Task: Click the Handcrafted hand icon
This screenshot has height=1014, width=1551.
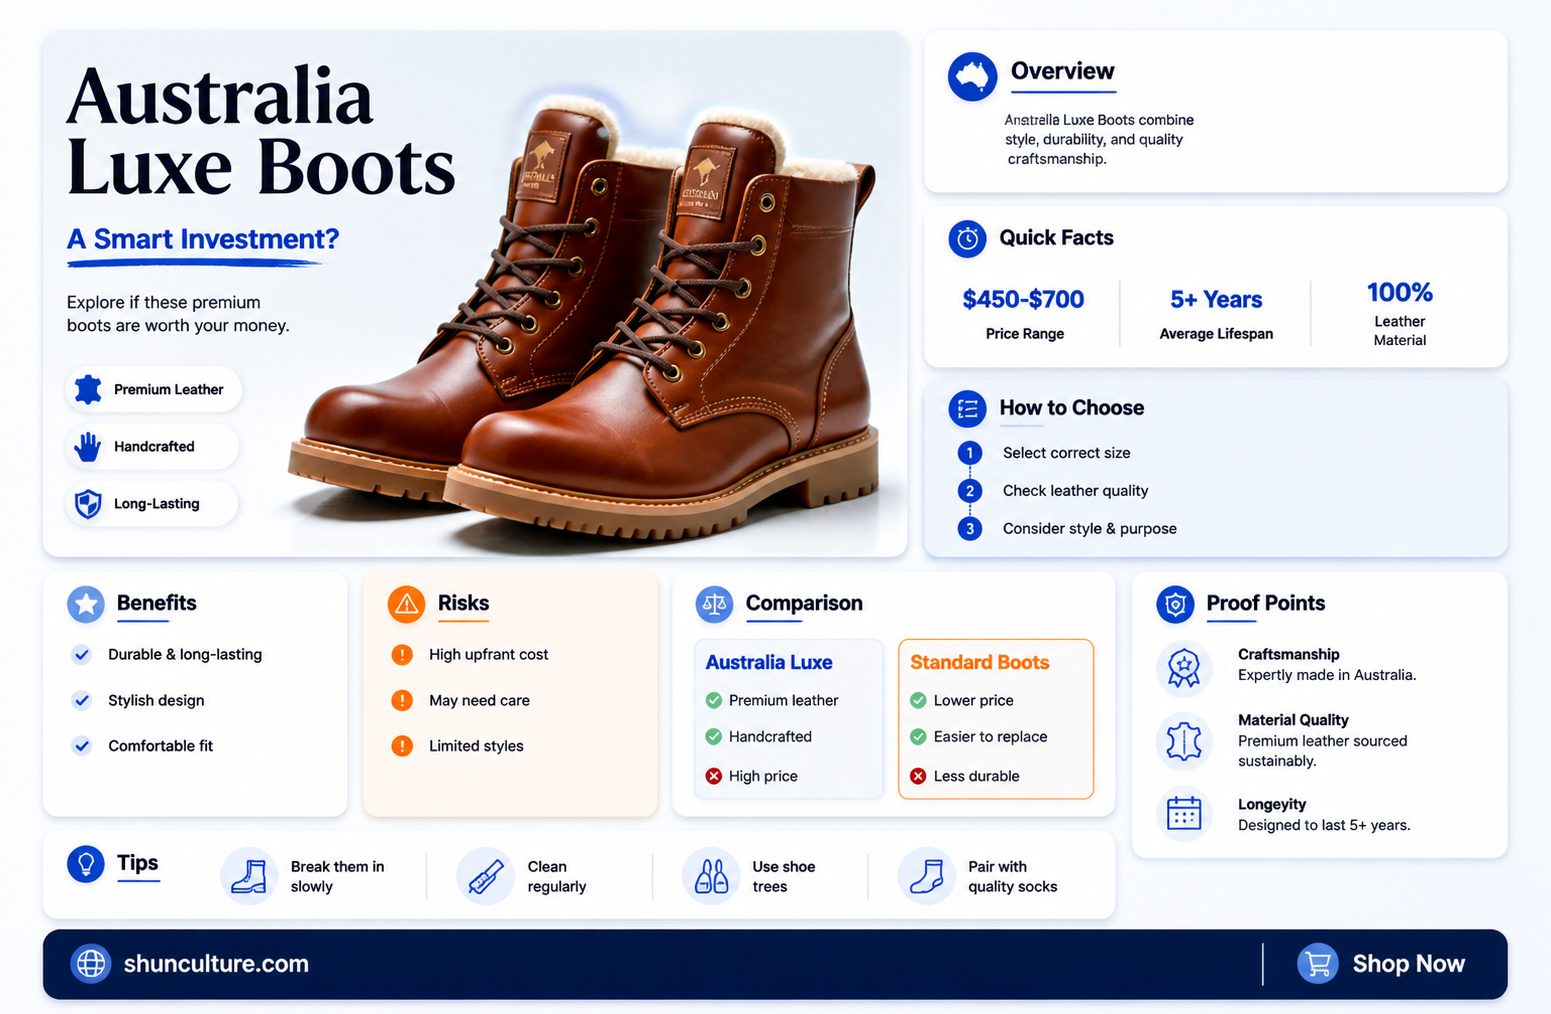Action: [88, 447]
